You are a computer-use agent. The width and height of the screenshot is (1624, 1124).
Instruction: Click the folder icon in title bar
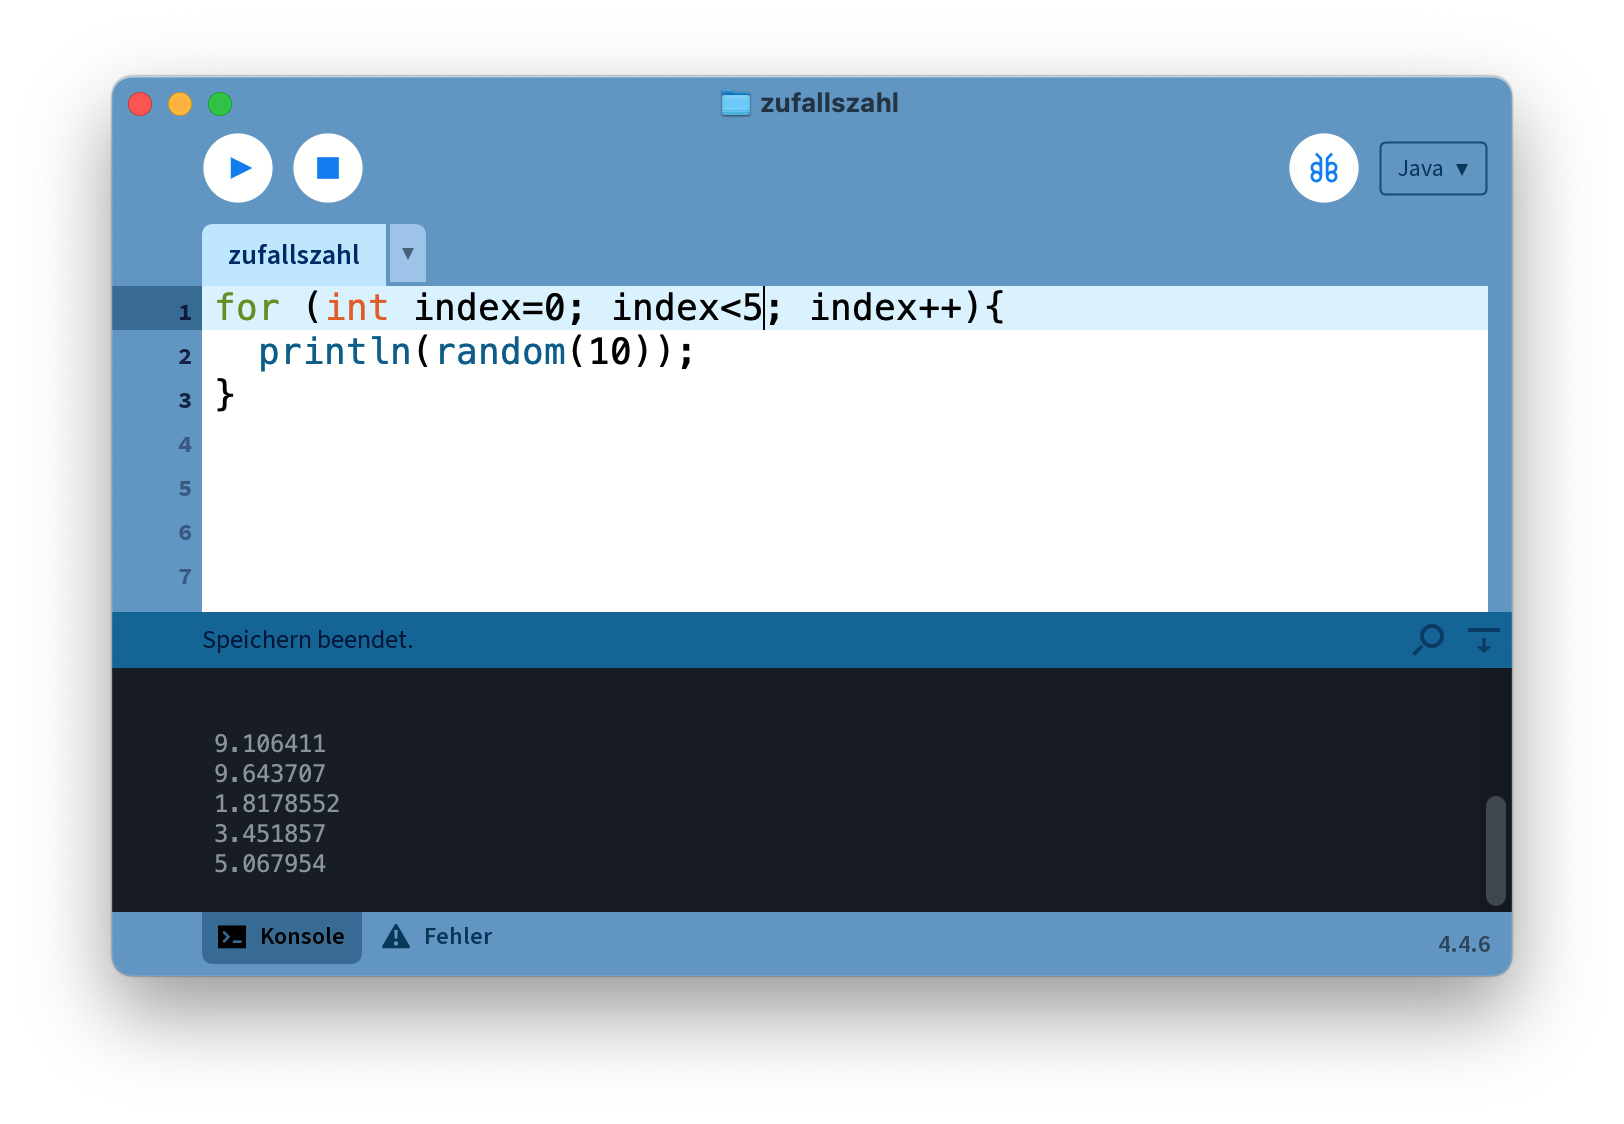(x=735, y=103)
